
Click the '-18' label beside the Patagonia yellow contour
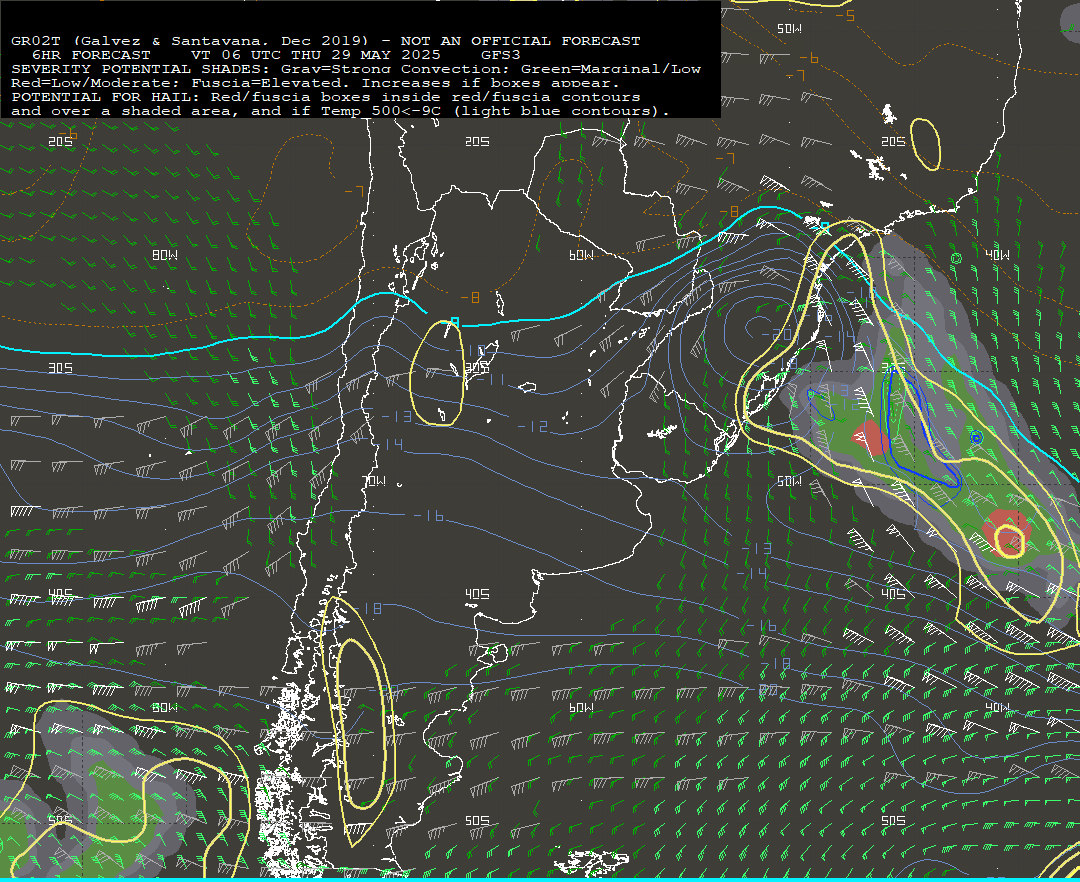point(367,608)
